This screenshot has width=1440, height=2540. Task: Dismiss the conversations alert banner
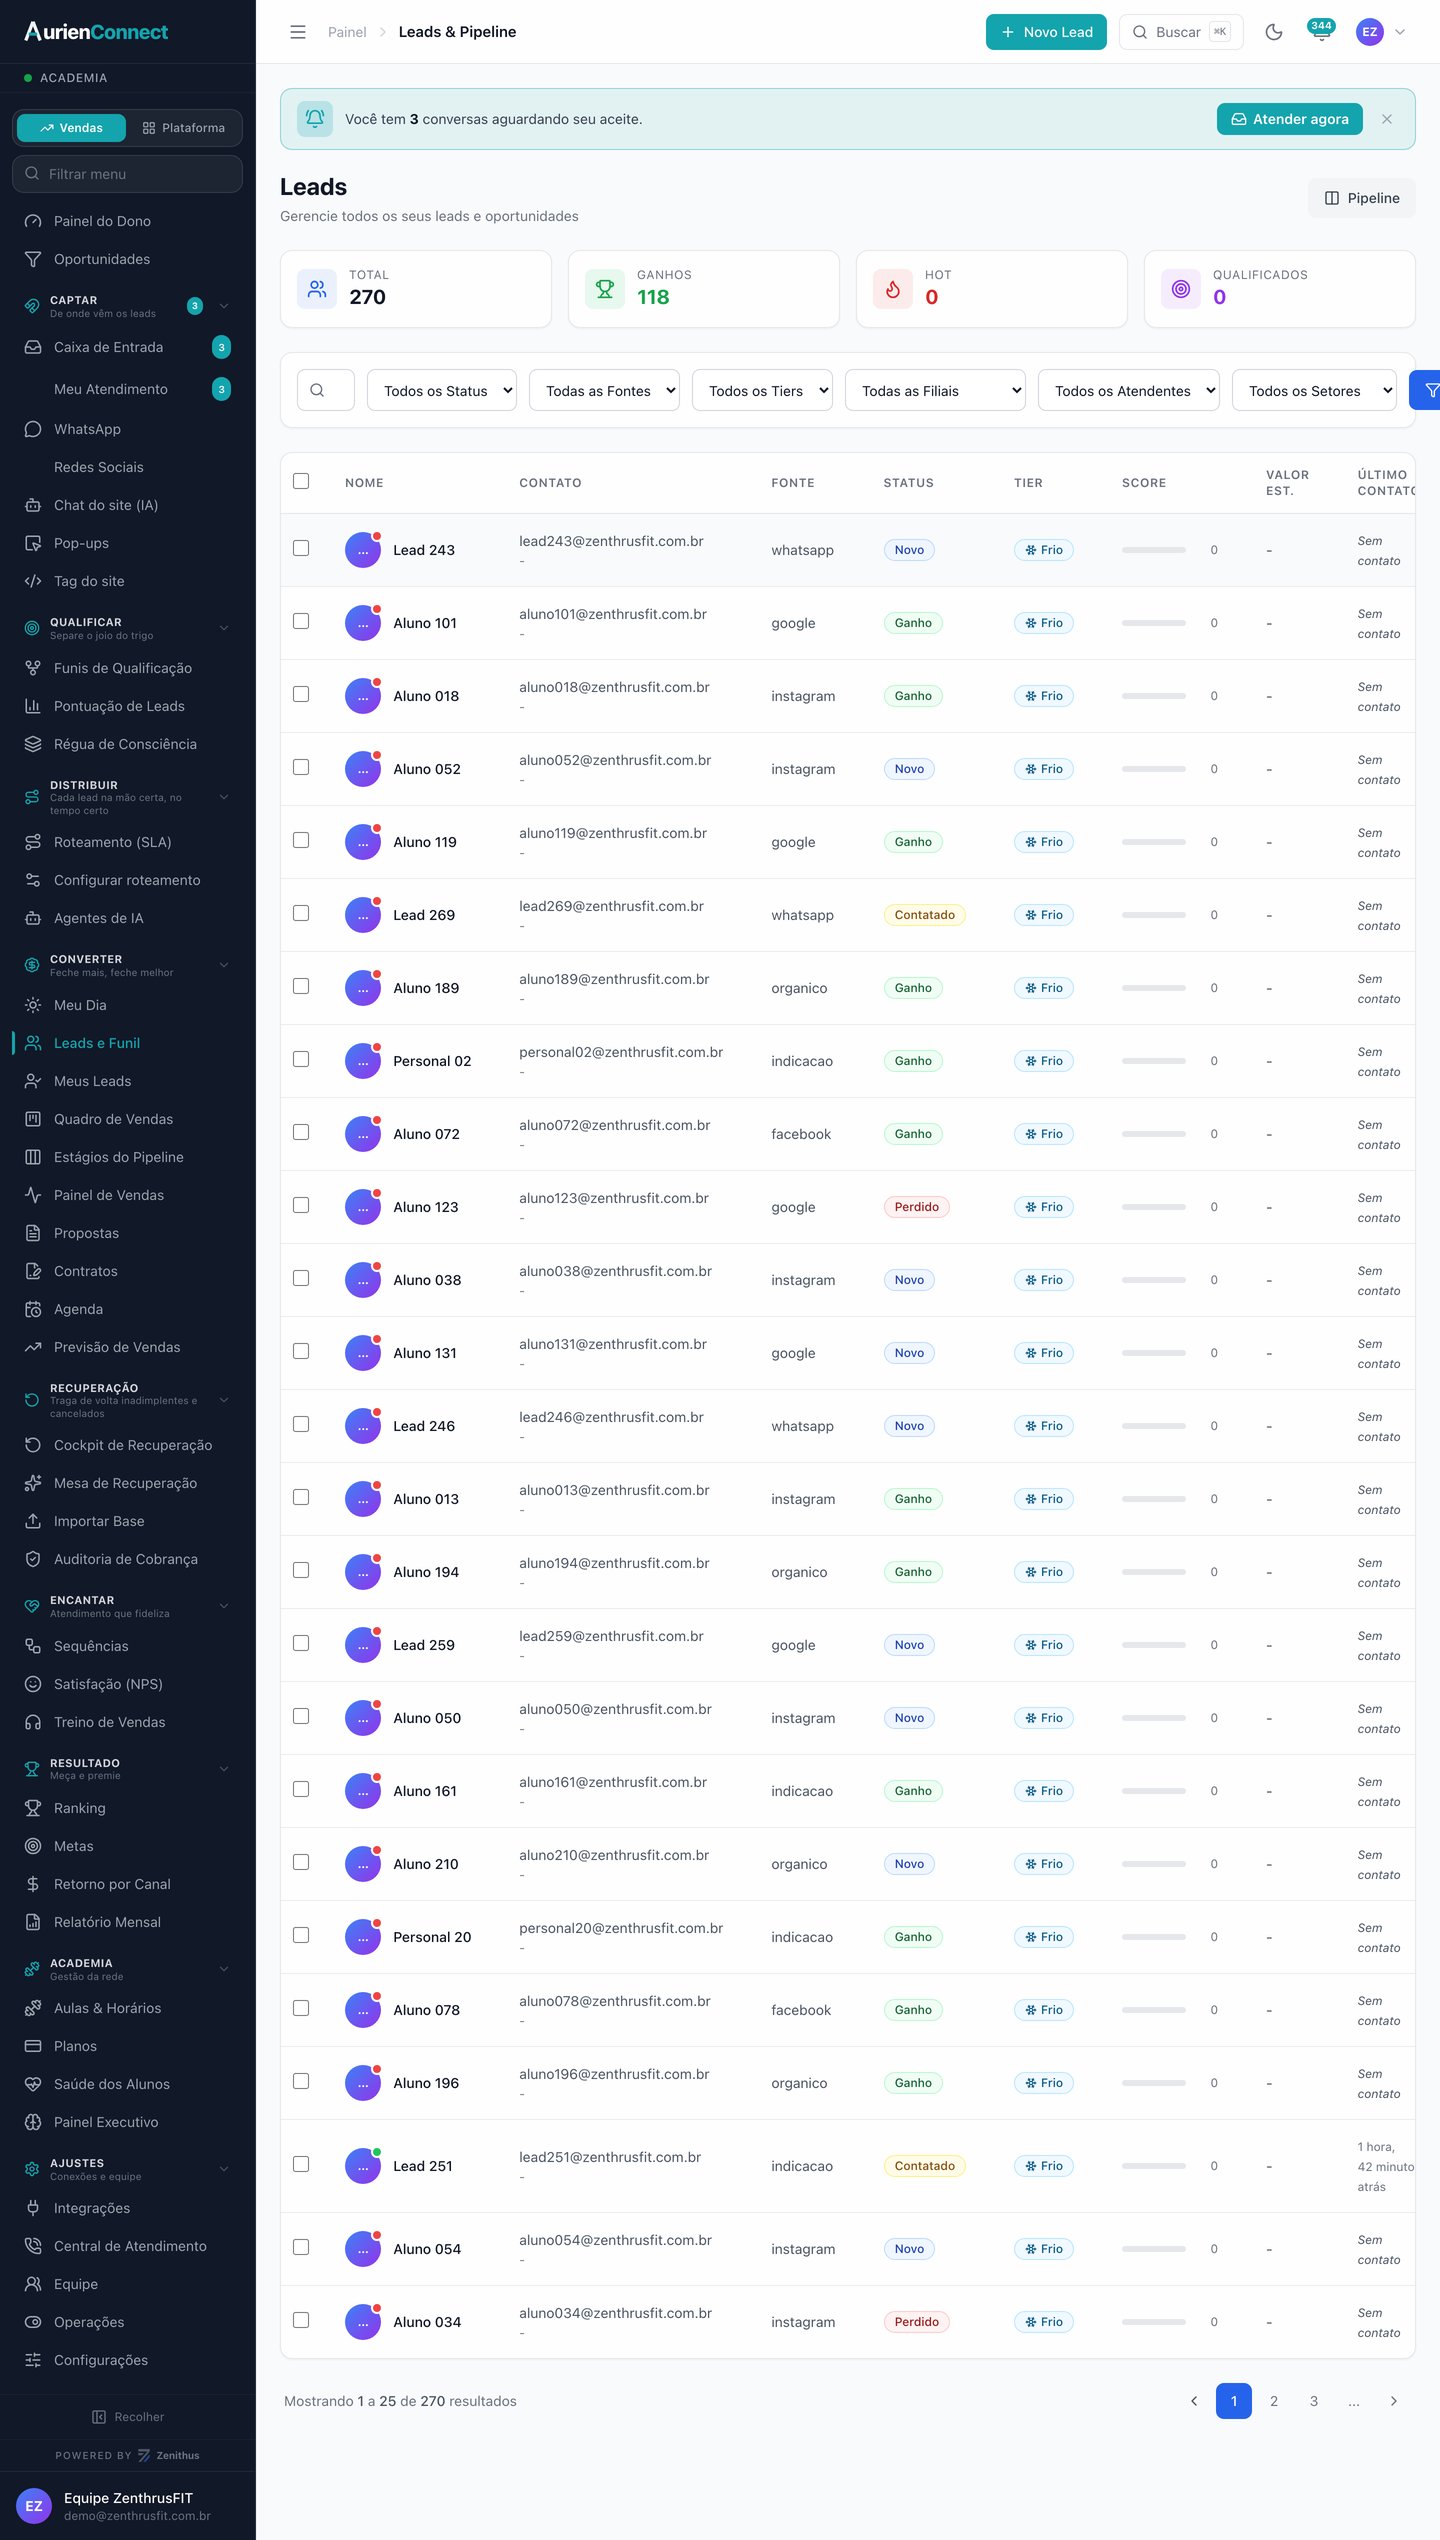click(x=1387, y=119)
